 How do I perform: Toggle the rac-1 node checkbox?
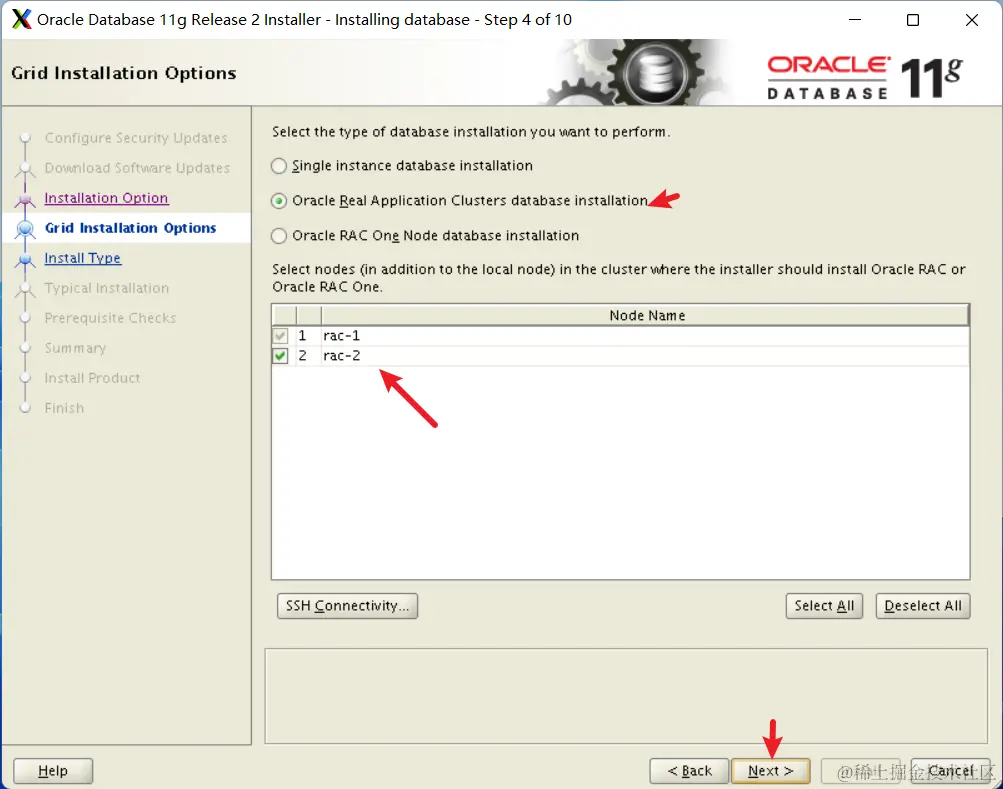point(280,336)
